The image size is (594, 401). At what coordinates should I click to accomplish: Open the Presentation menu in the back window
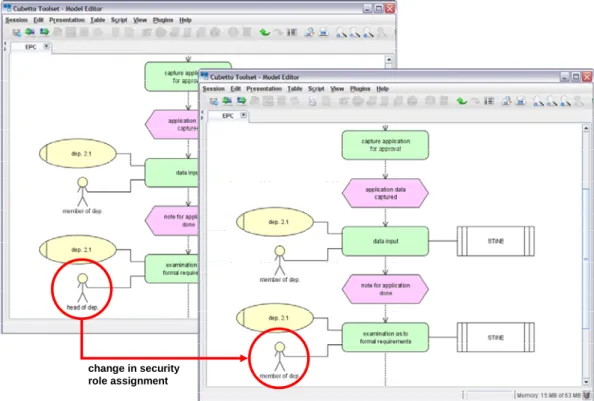click(x=67, y=20)
